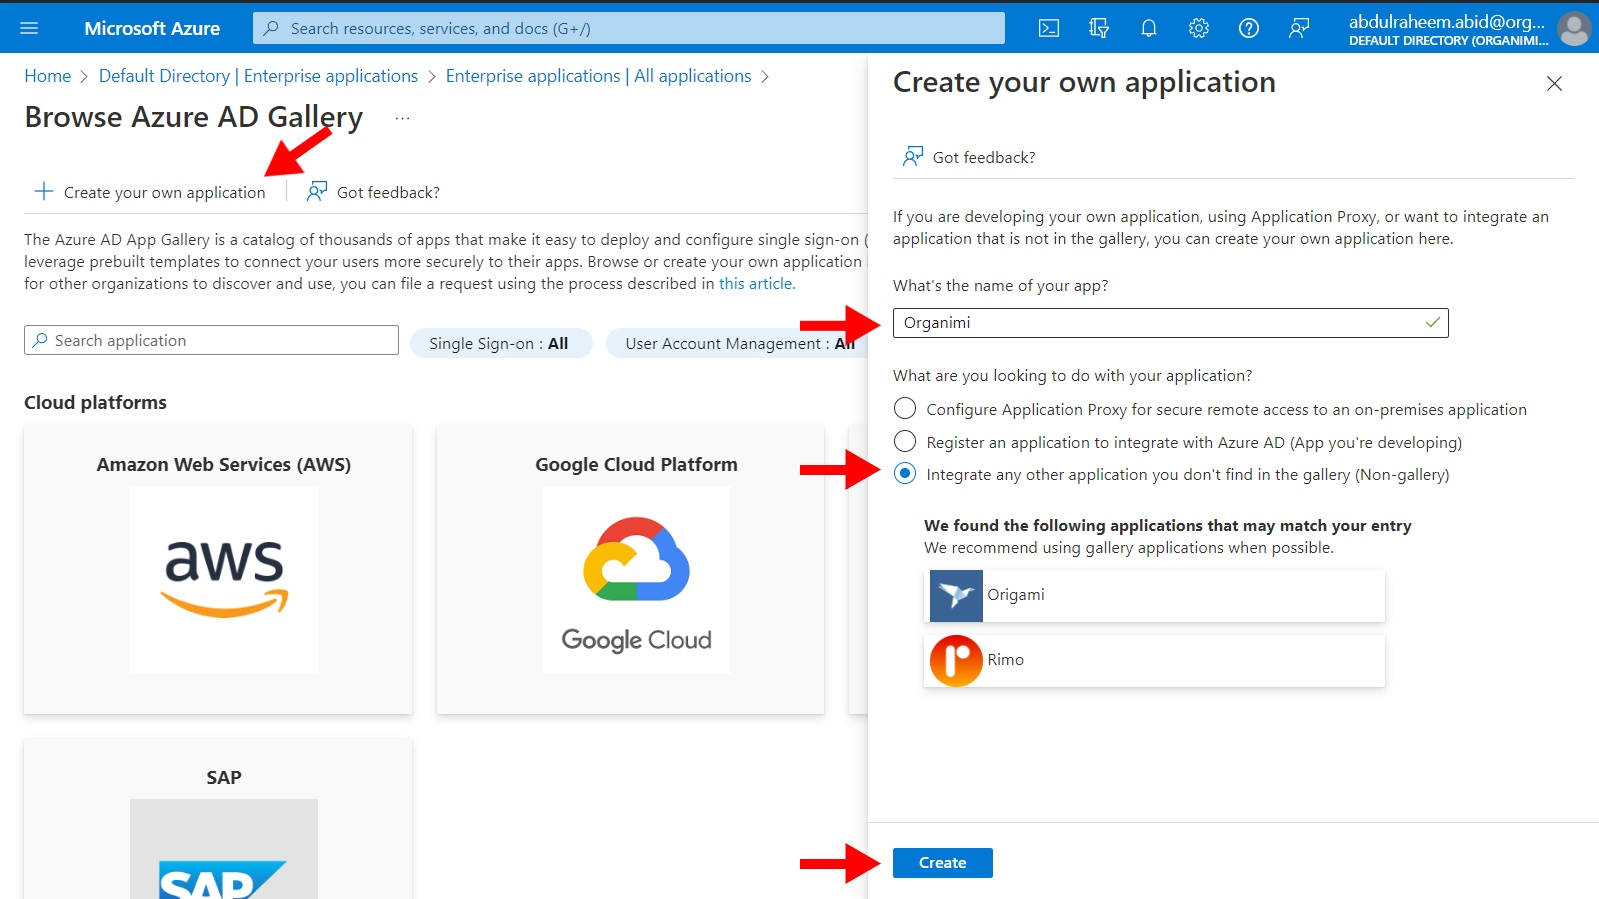
Task: Click the gallery toolbar feedback icon
Action: (x=317, y=191)
